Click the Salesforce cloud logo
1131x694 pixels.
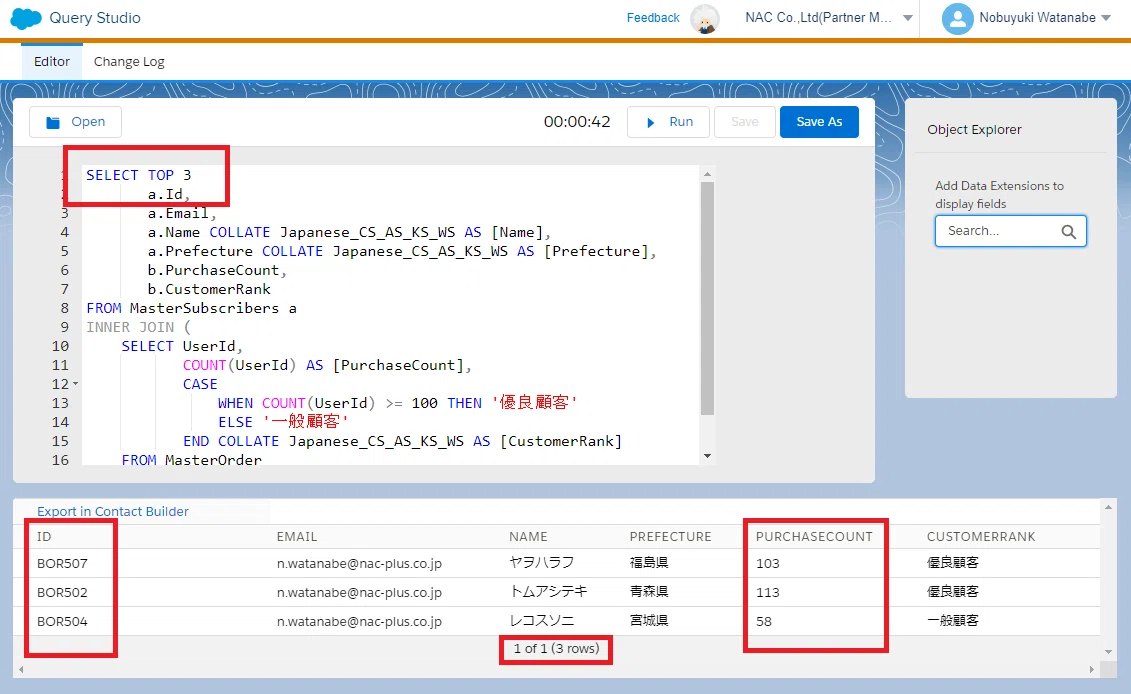[x=26, y=18]
